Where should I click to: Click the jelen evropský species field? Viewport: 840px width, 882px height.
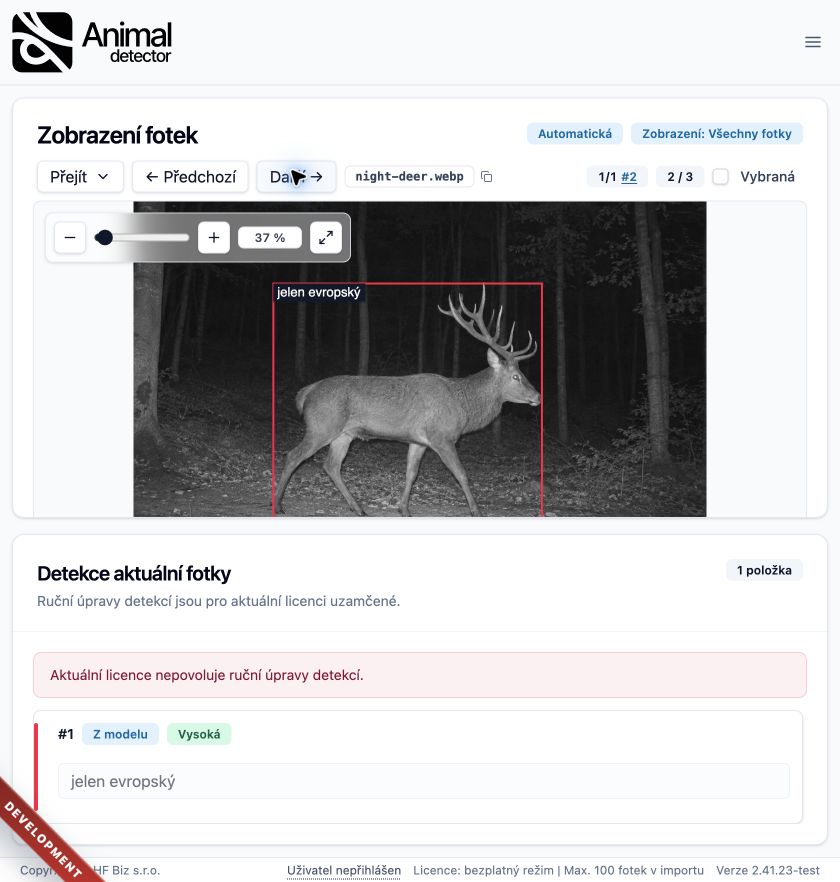424,781
